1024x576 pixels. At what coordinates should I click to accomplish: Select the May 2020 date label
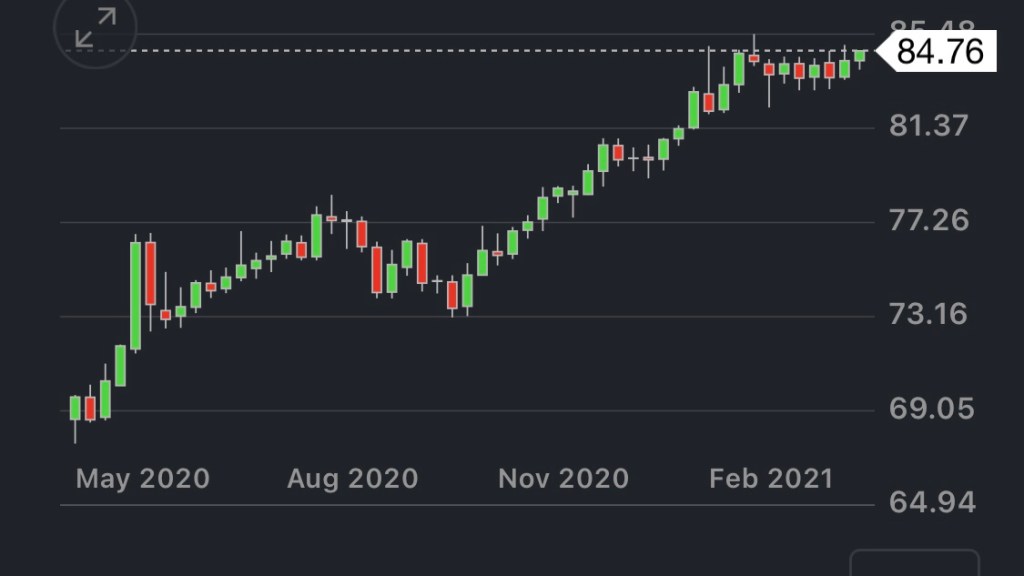143,479
